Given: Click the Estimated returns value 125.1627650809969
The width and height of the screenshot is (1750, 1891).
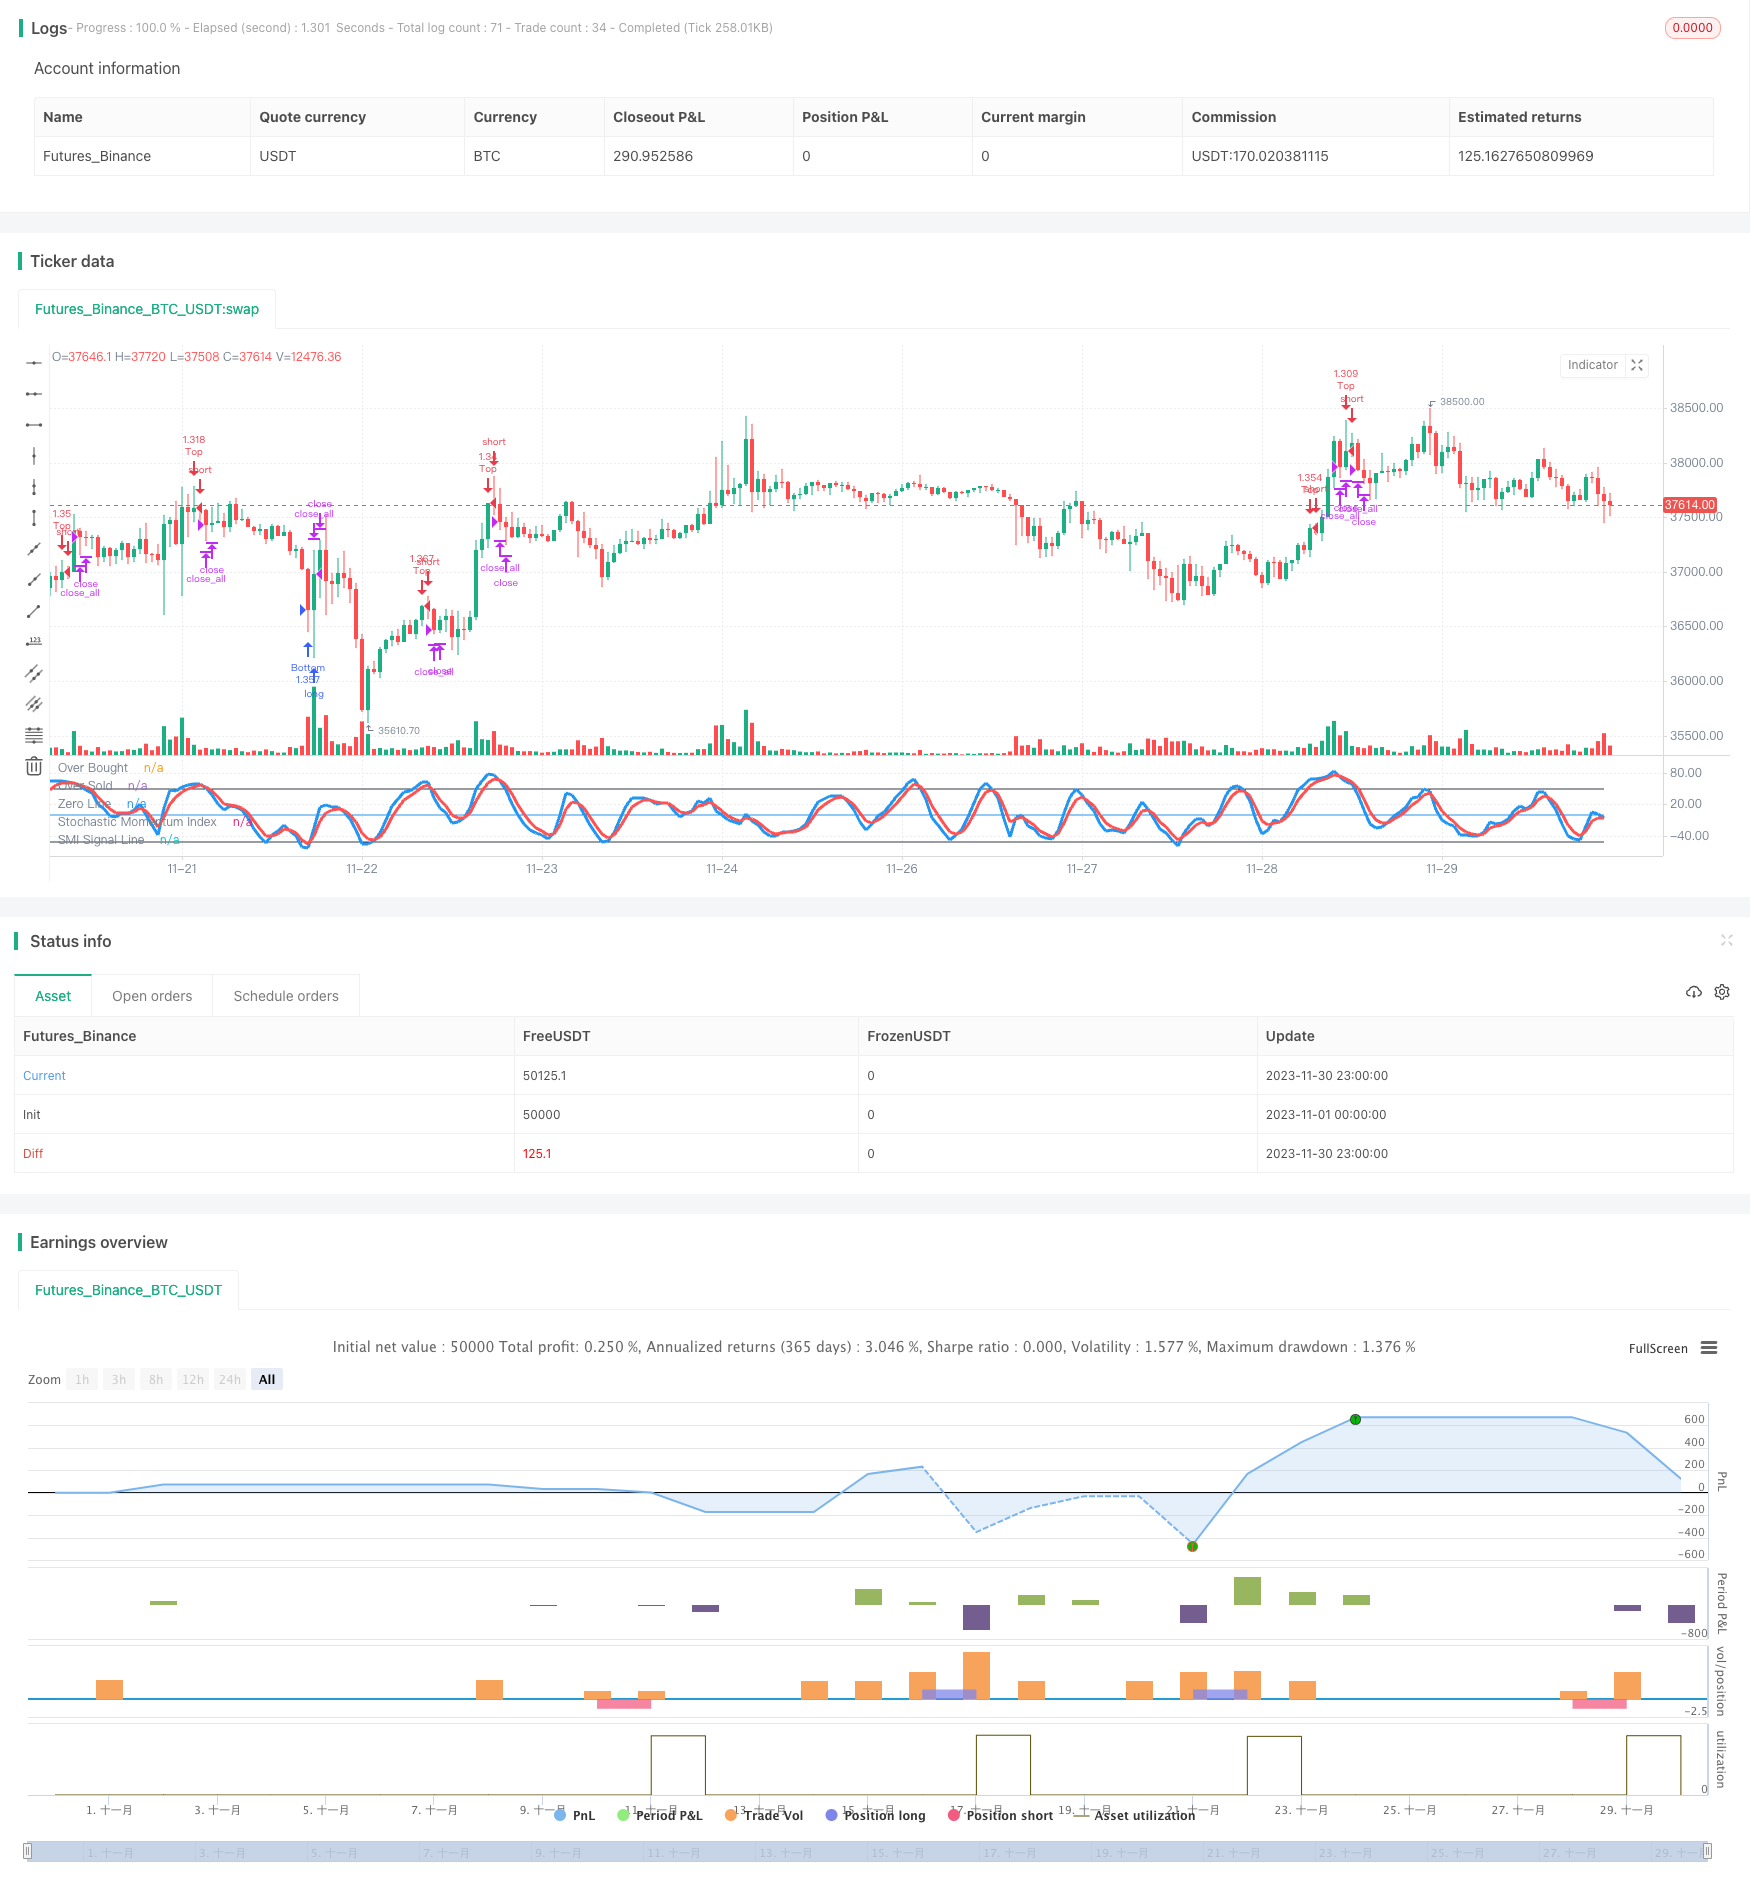Looking at the screenshot, I should [1526, 156].
